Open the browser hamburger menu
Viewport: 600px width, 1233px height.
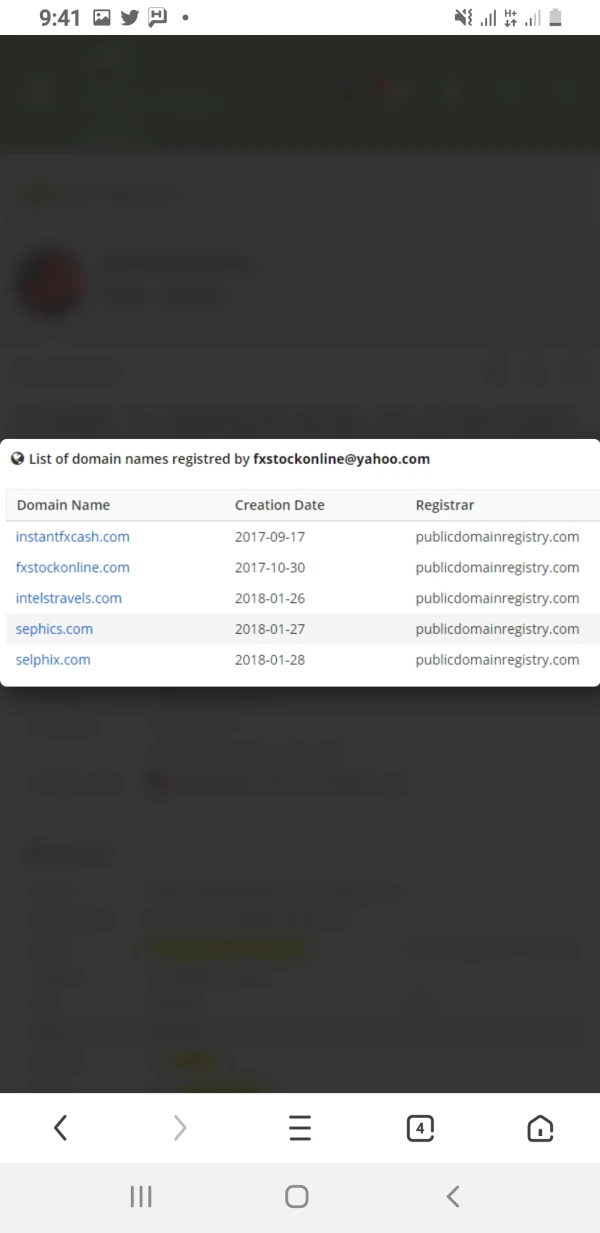click(300, 1128)
